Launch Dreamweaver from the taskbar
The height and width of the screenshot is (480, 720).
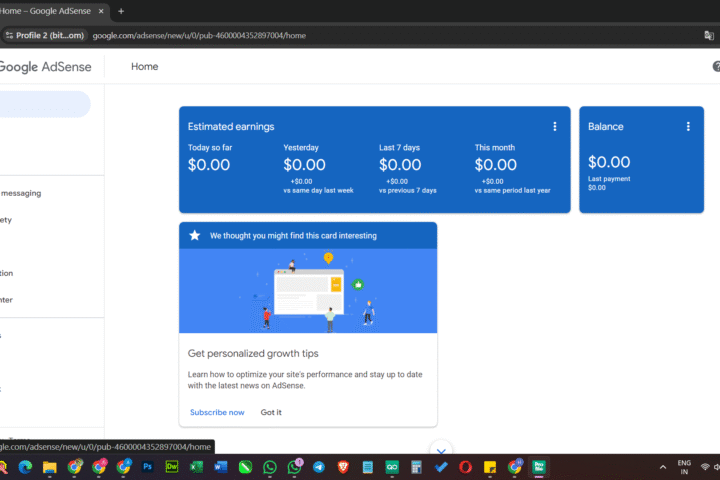coord(172,467)
